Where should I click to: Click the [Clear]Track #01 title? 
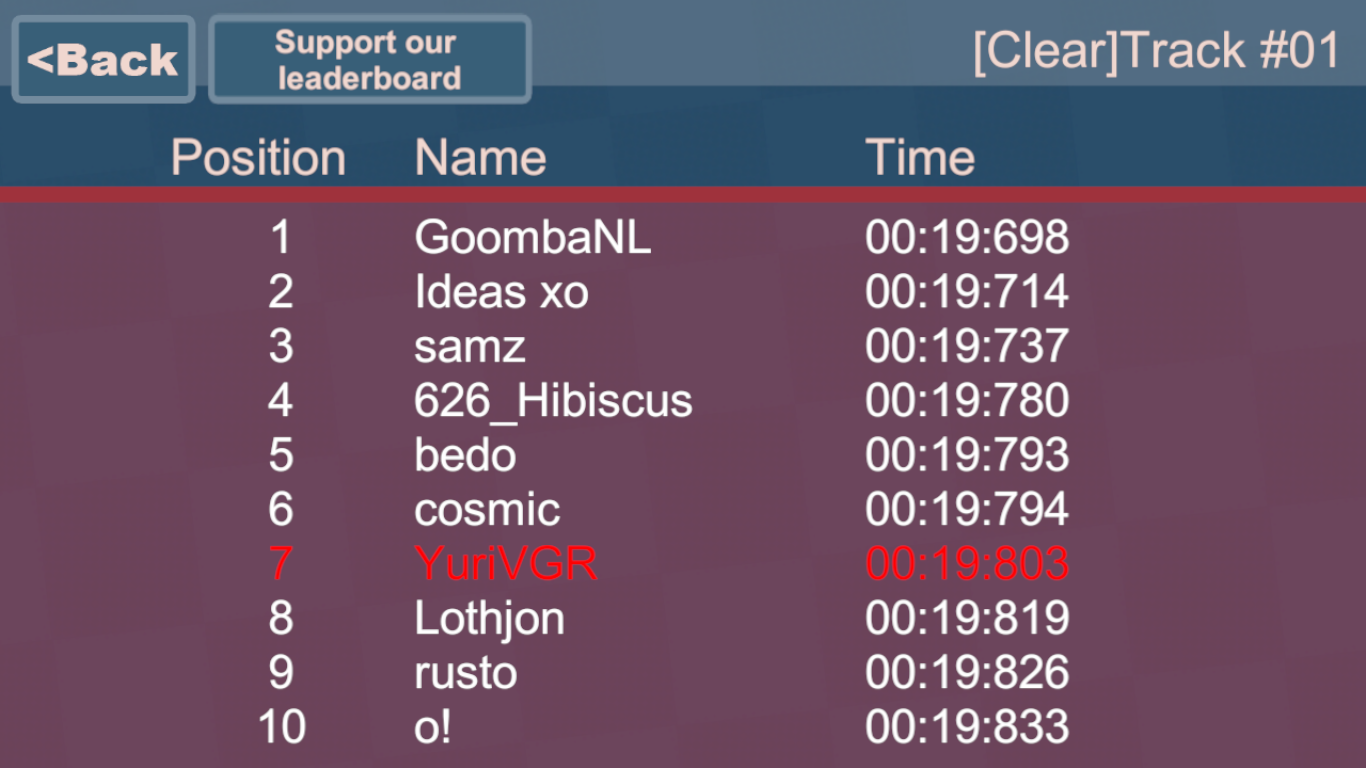(x=1156, y=51)
